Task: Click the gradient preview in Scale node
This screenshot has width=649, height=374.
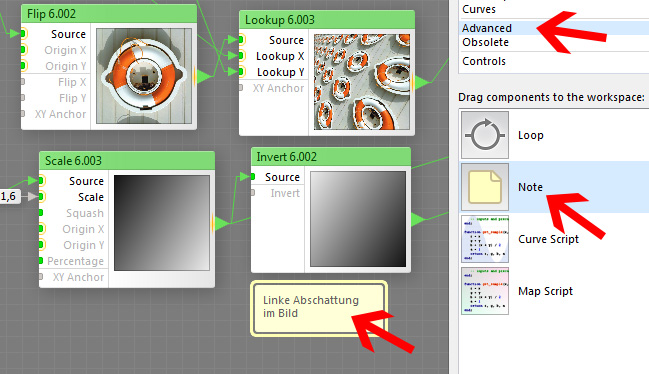Action: (162, 223)
